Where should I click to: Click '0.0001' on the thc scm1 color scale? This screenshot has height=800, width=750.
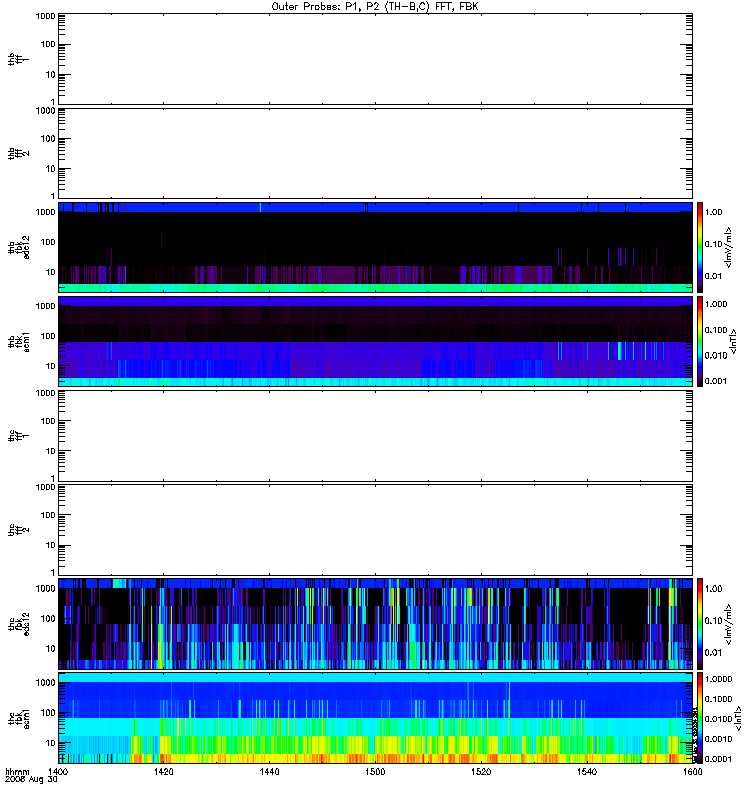[x=718, y=759]
